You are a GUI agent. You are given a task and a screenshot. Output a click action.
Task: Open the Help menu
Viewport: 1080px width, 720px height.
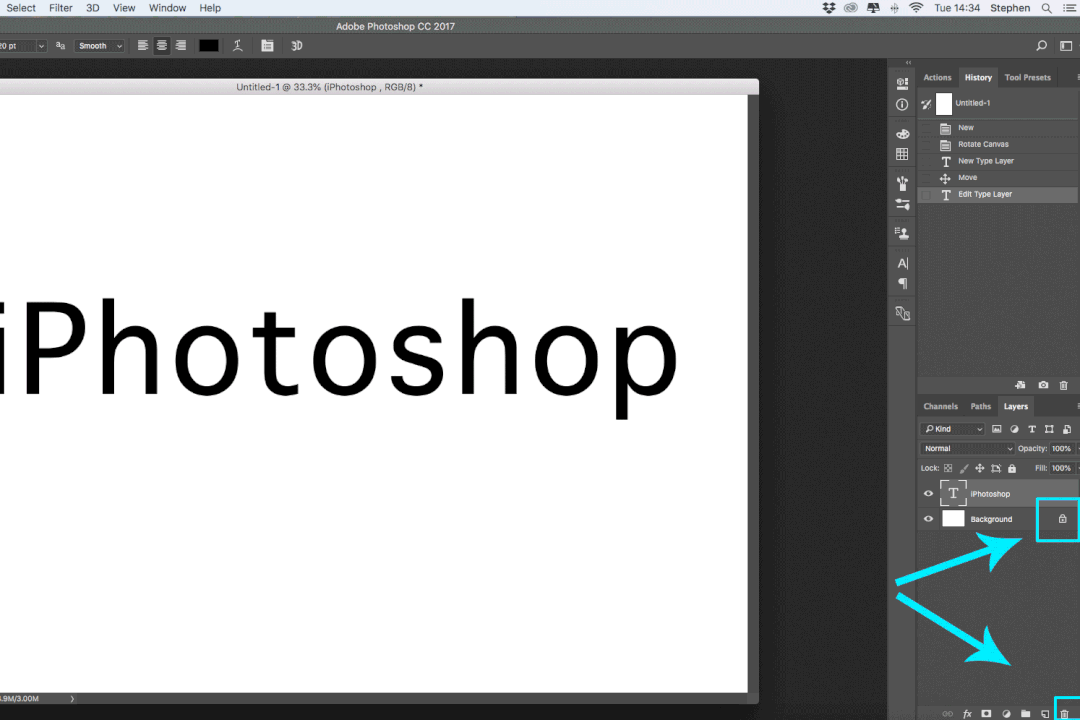pyautogui.click(x=210, y=8)
